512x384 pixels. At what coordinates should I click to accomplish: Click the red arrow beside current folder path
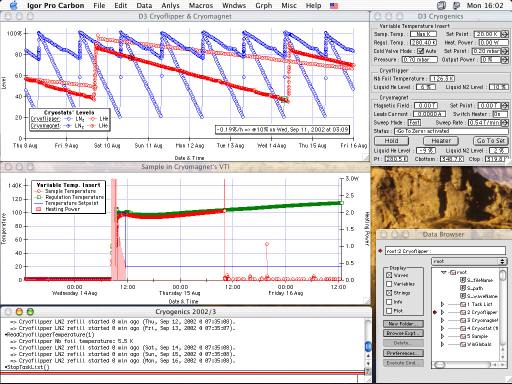(380, 250)
